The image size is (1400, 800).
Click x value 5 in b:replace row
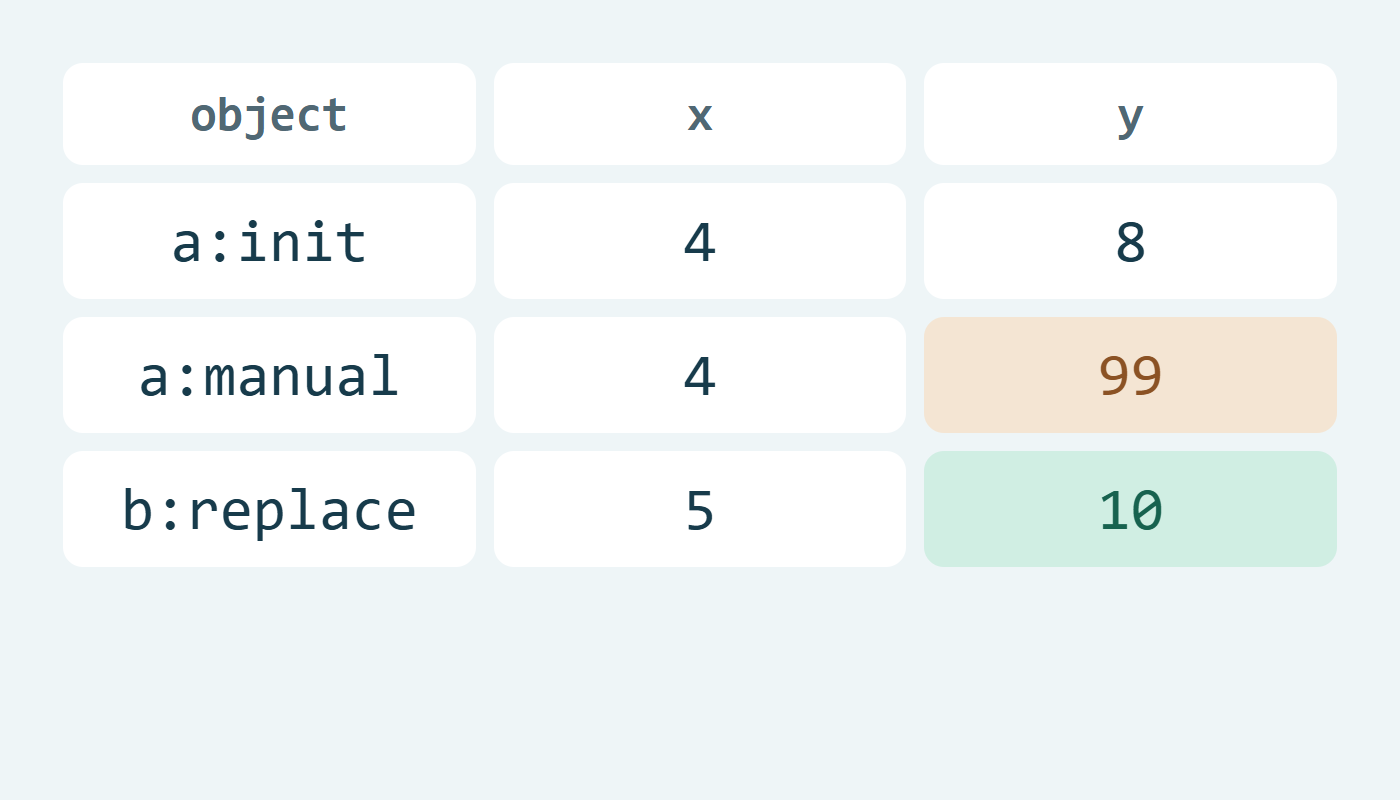pos(700,509)
